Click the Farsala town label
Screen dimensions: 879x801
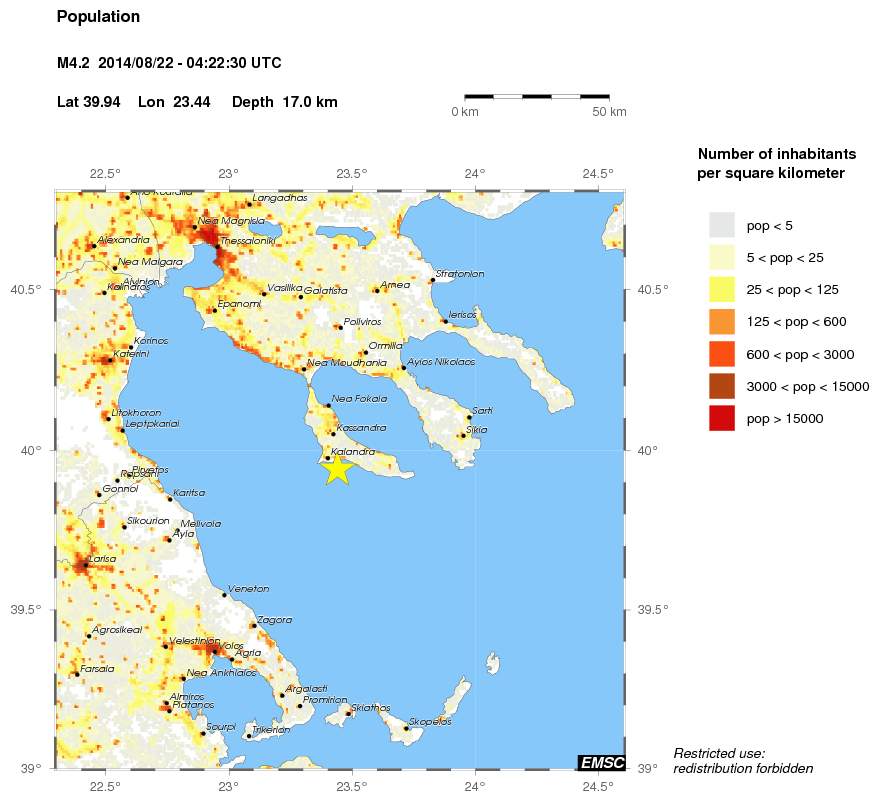tap(97, 669)
